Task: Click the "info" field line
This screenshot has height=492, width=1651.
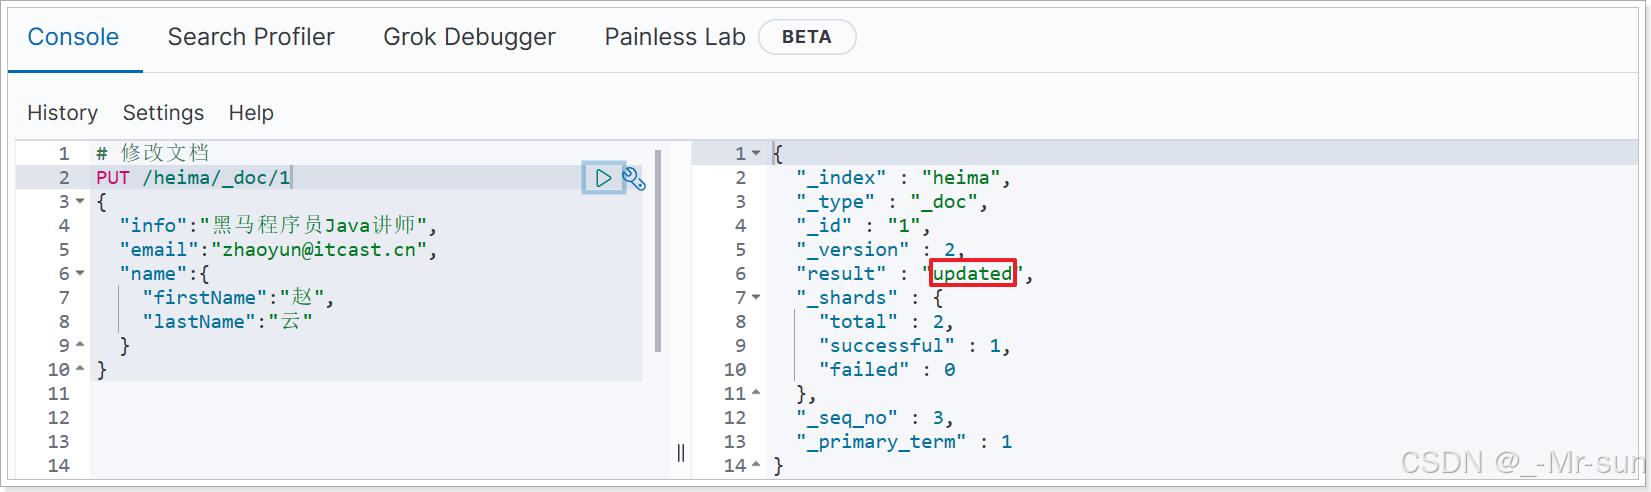Action: coord(278,225)
